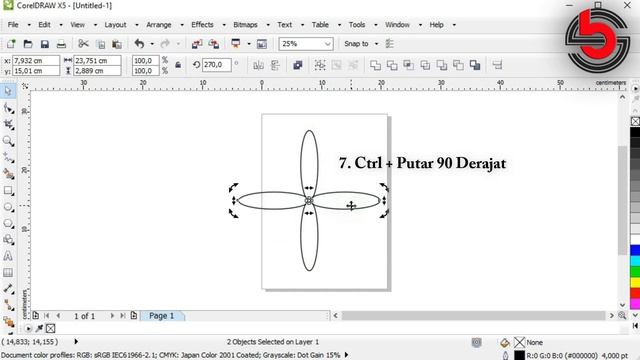Image resolution: width=640 pixels, height=360 pixels.
Task: Select the Freehand tool
Action: click(x=9, y=158)
